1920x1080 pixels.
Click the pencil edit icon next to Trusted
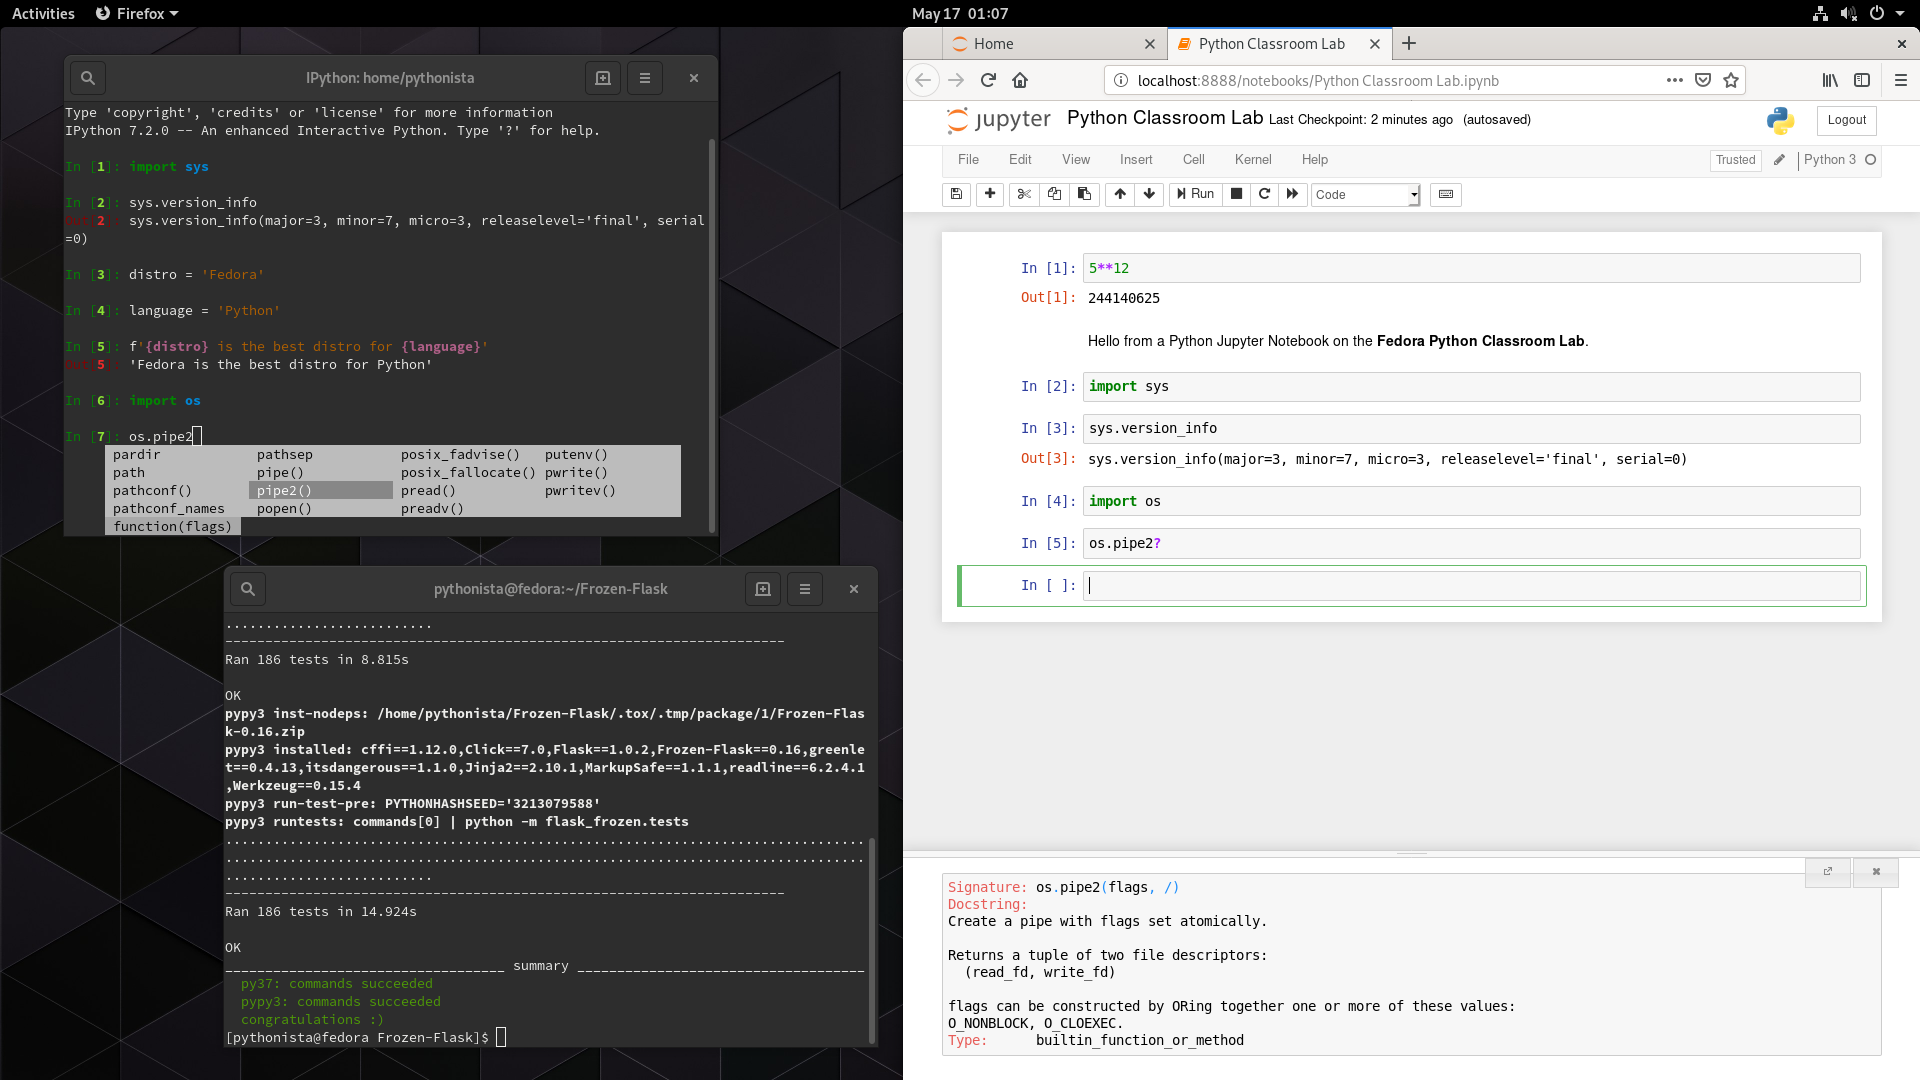(1779, 160)
